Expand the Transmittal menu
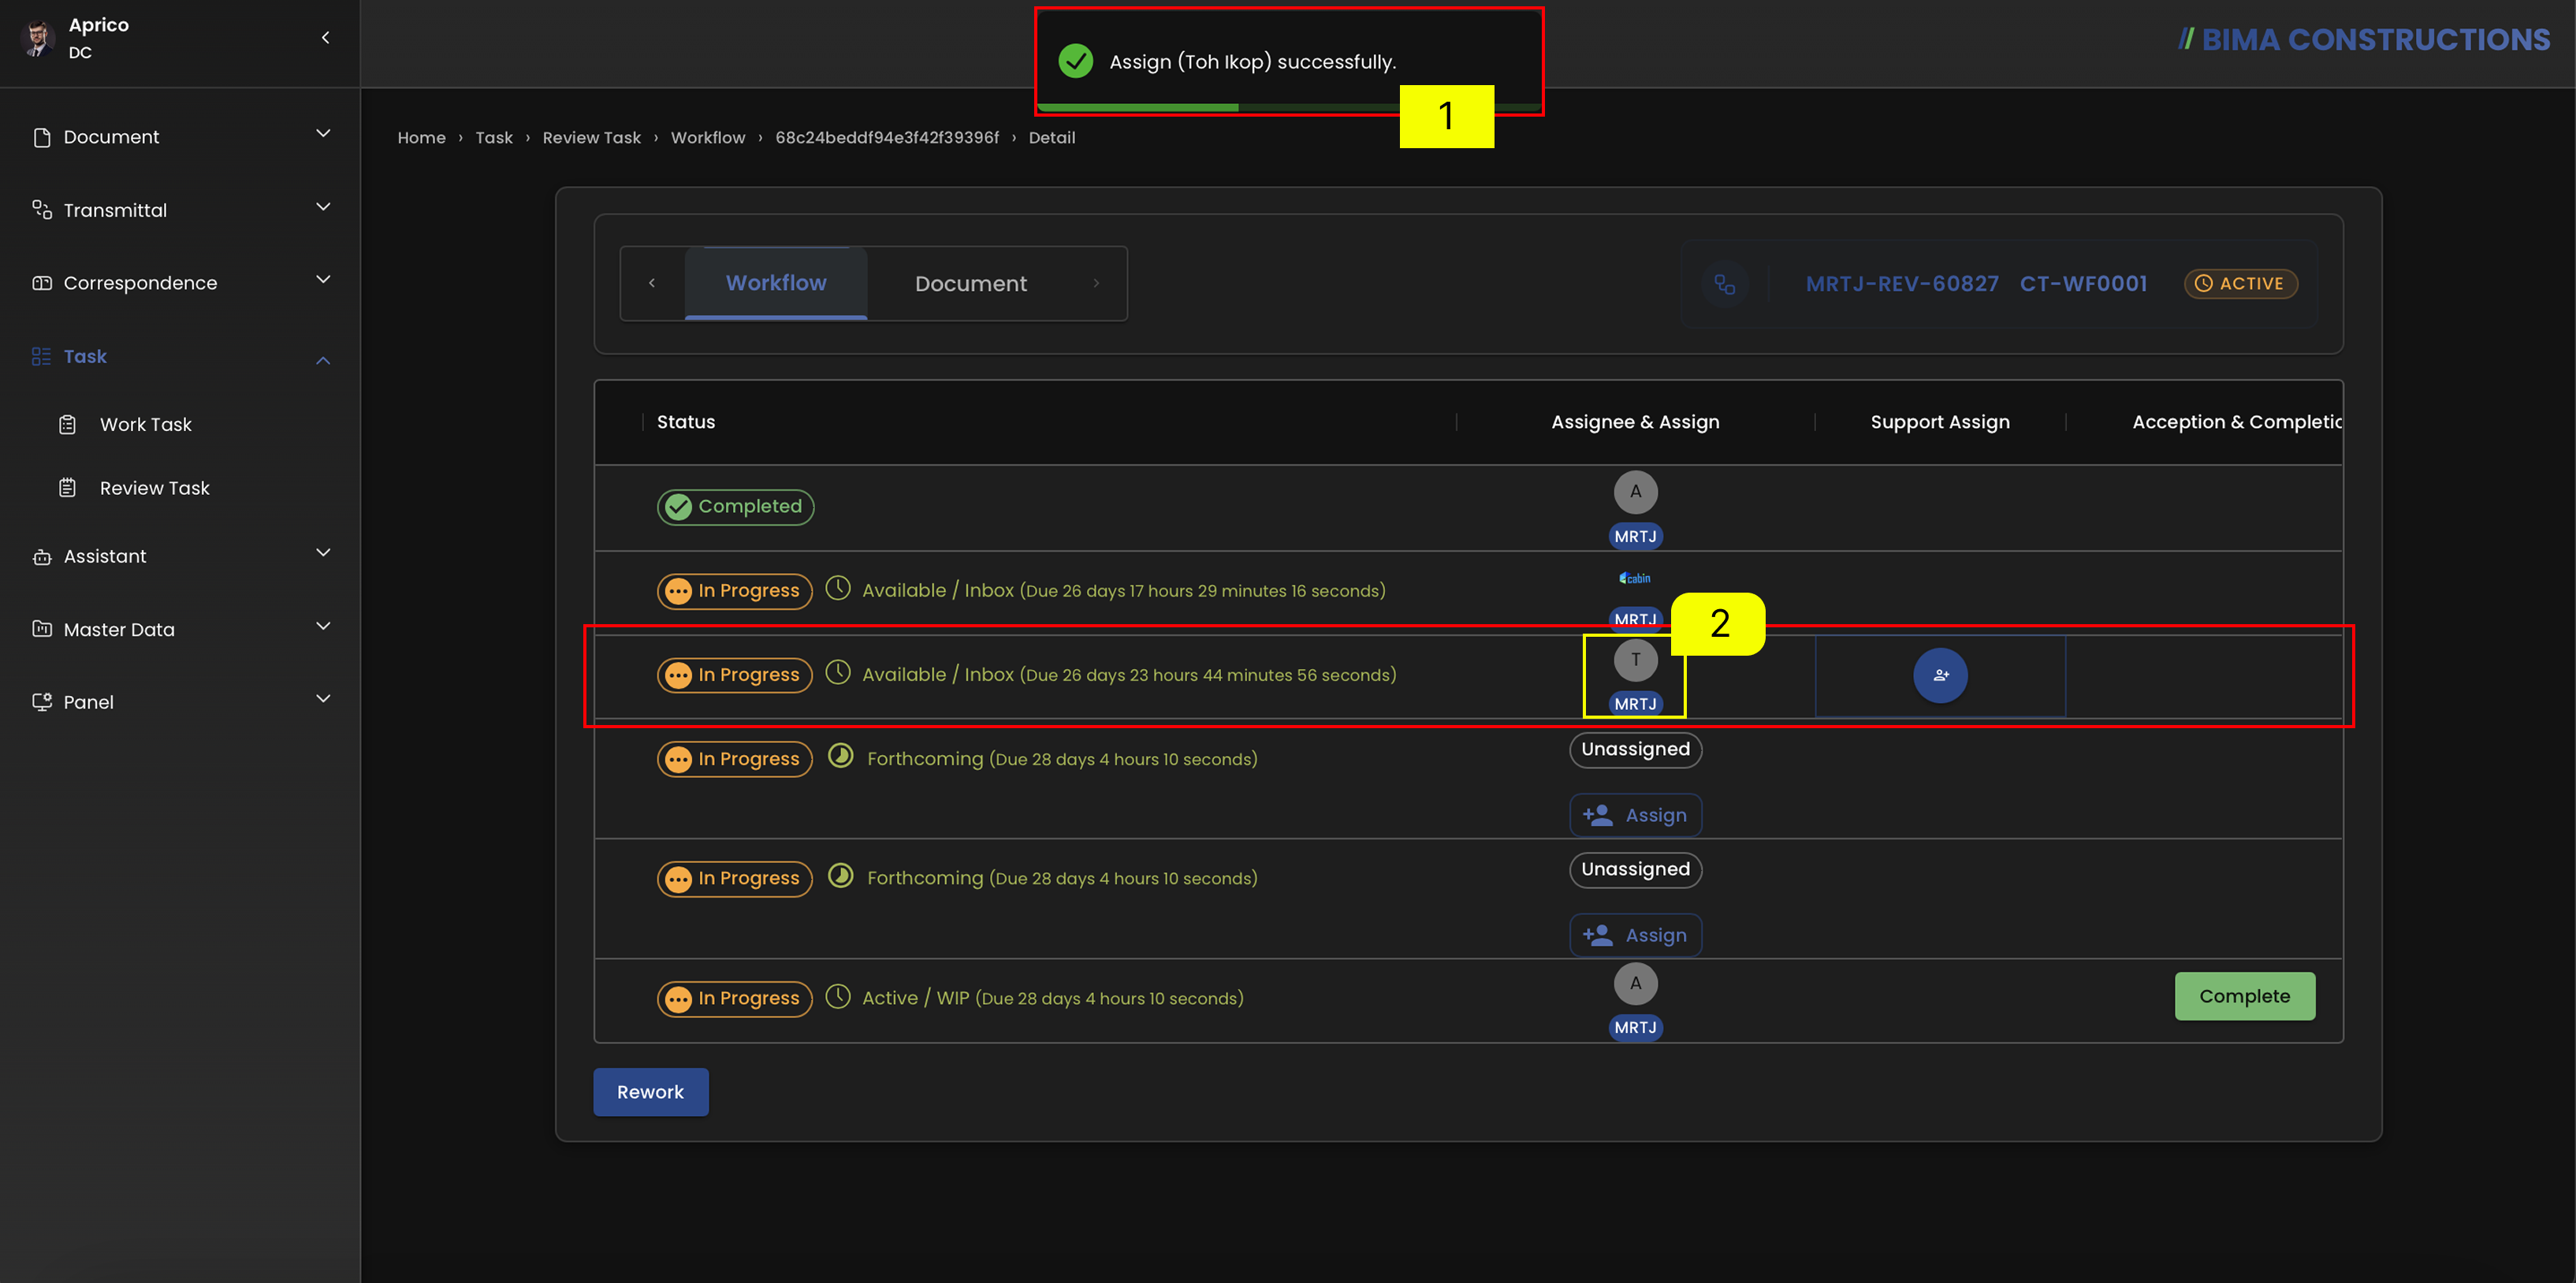Viewport: 2576px width, 1283px height. (x=323, y=207)
